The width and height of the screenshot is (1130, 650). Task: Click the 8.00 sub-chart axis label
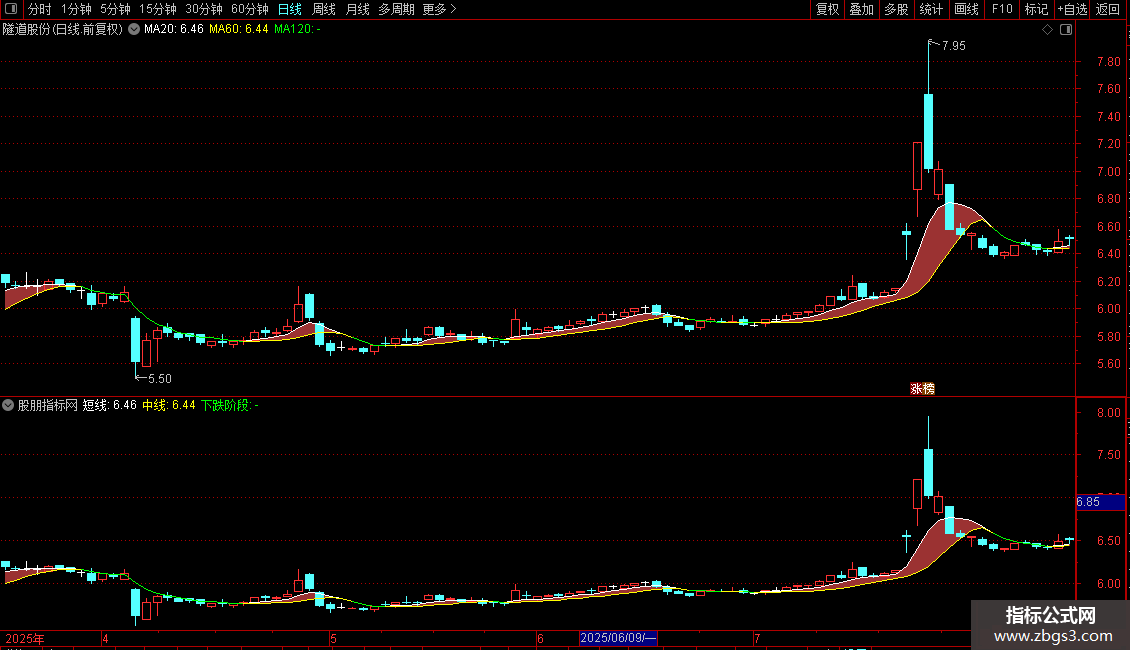coord(1108,413)
